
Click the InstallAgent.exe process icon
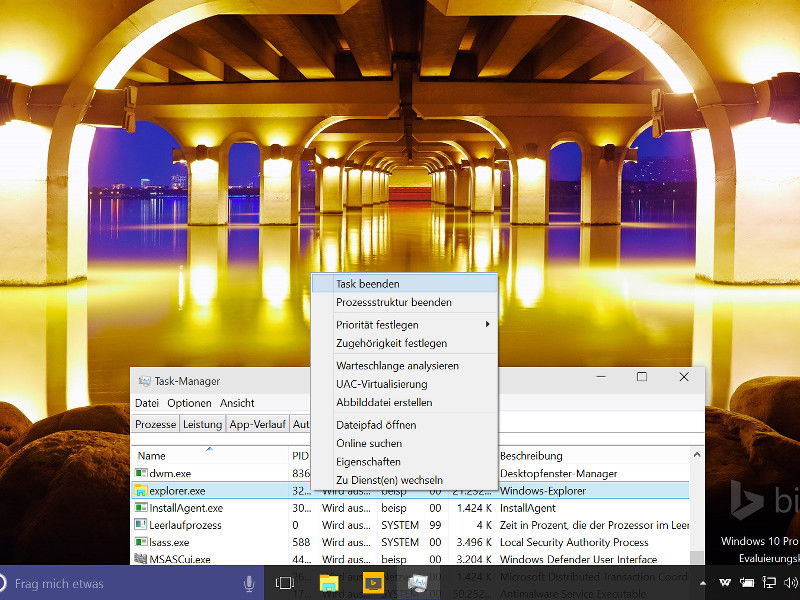(x=141, y=508)
